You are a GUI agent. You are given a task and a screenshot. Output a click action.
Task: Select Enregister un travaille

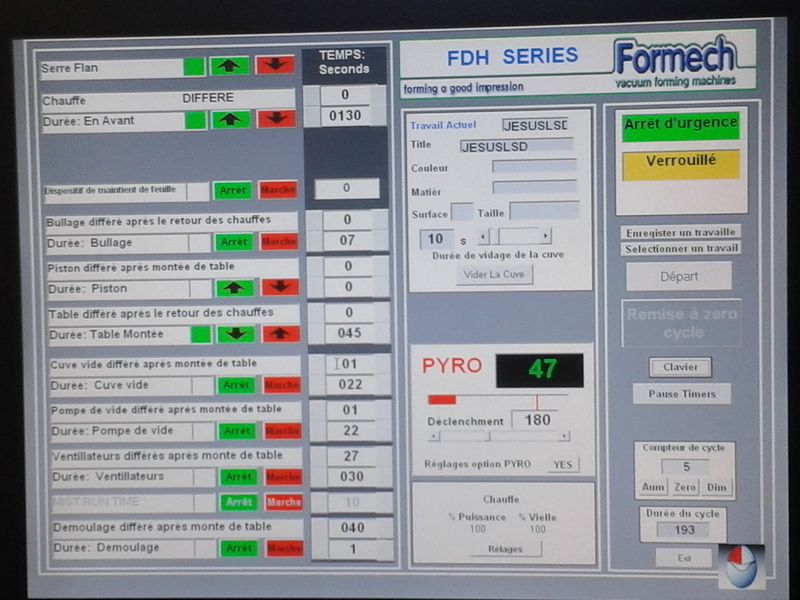pos(681,233)
